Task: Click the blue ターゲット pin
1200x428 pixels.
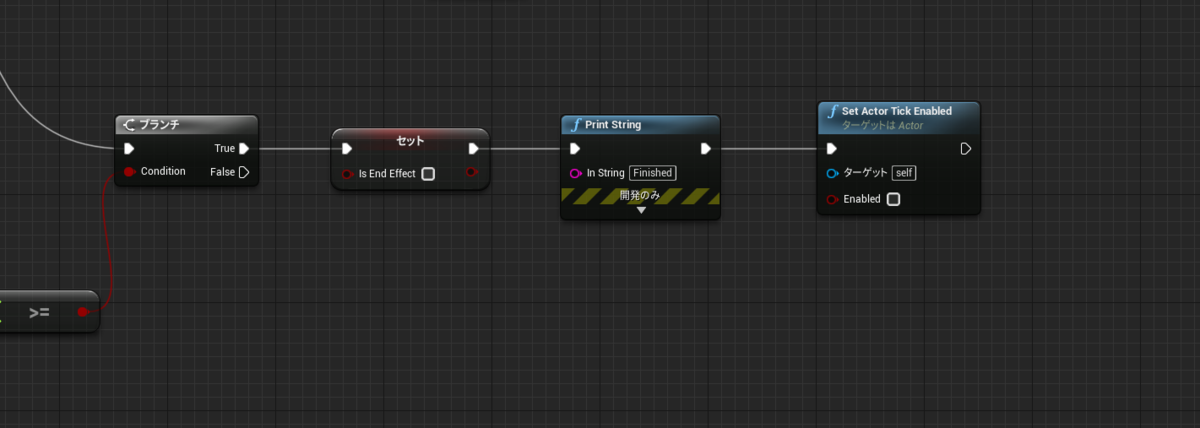Action: (832, 173)
